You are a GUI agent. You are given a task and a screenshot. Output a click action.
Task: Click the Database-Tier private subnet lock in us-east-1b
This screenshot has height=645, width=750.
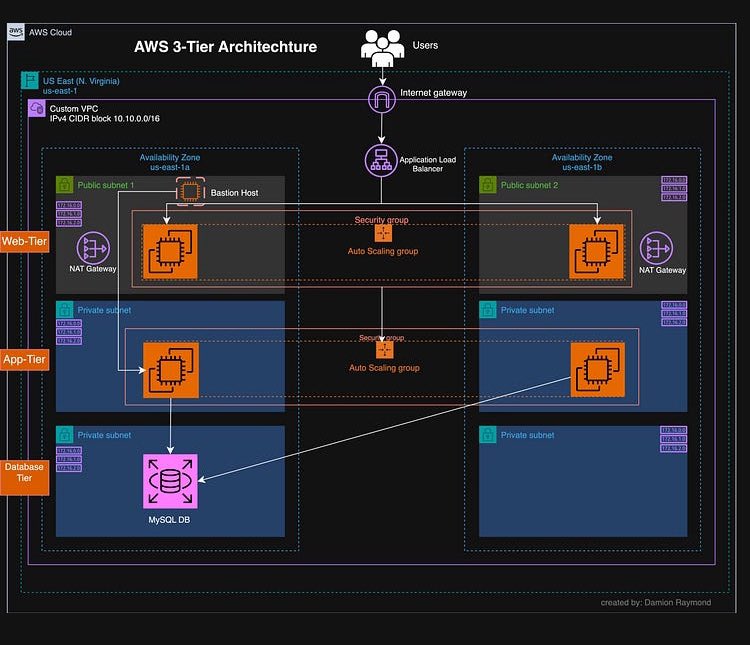[488, 434]
